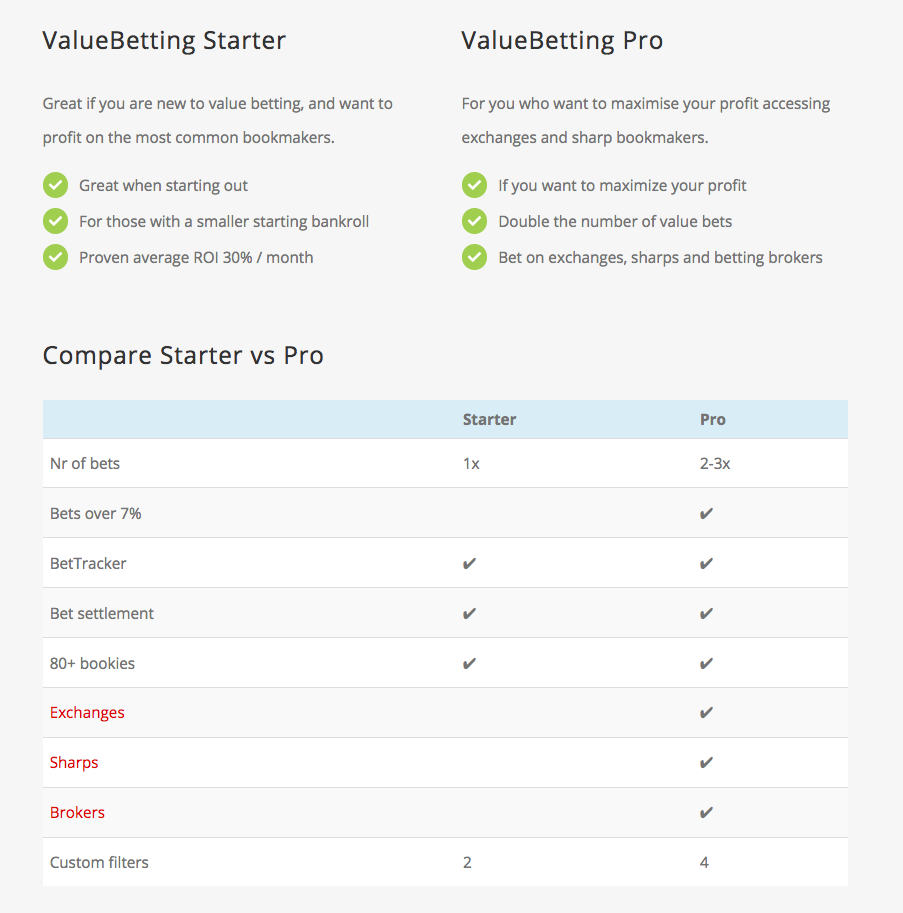The image size is (903, 913).
Task: Select the ValueBetting Starter heading
Action: point(164,41)
